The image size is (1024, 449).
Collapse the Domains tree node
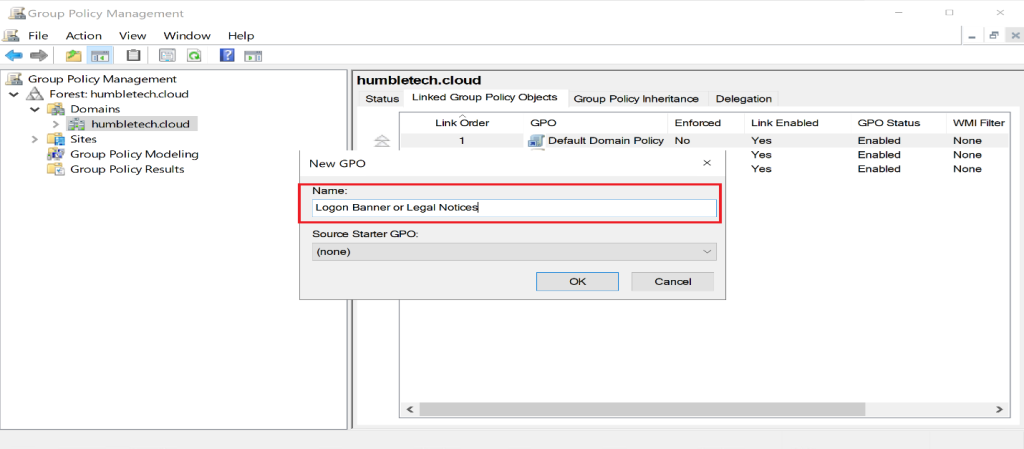[34, 109]
